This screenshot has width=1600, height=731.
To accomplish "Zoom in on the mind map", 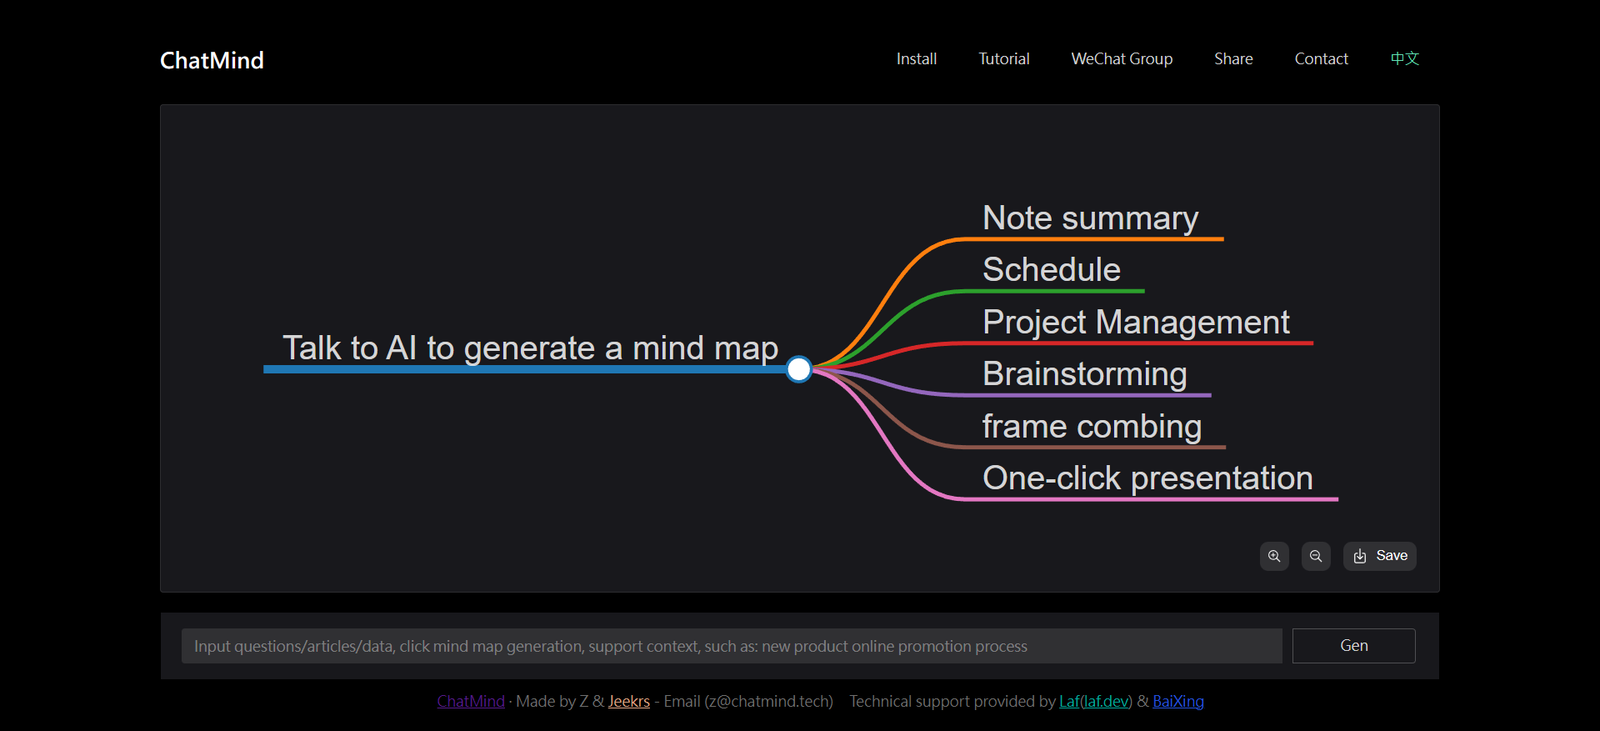I will pos(1274,556).
